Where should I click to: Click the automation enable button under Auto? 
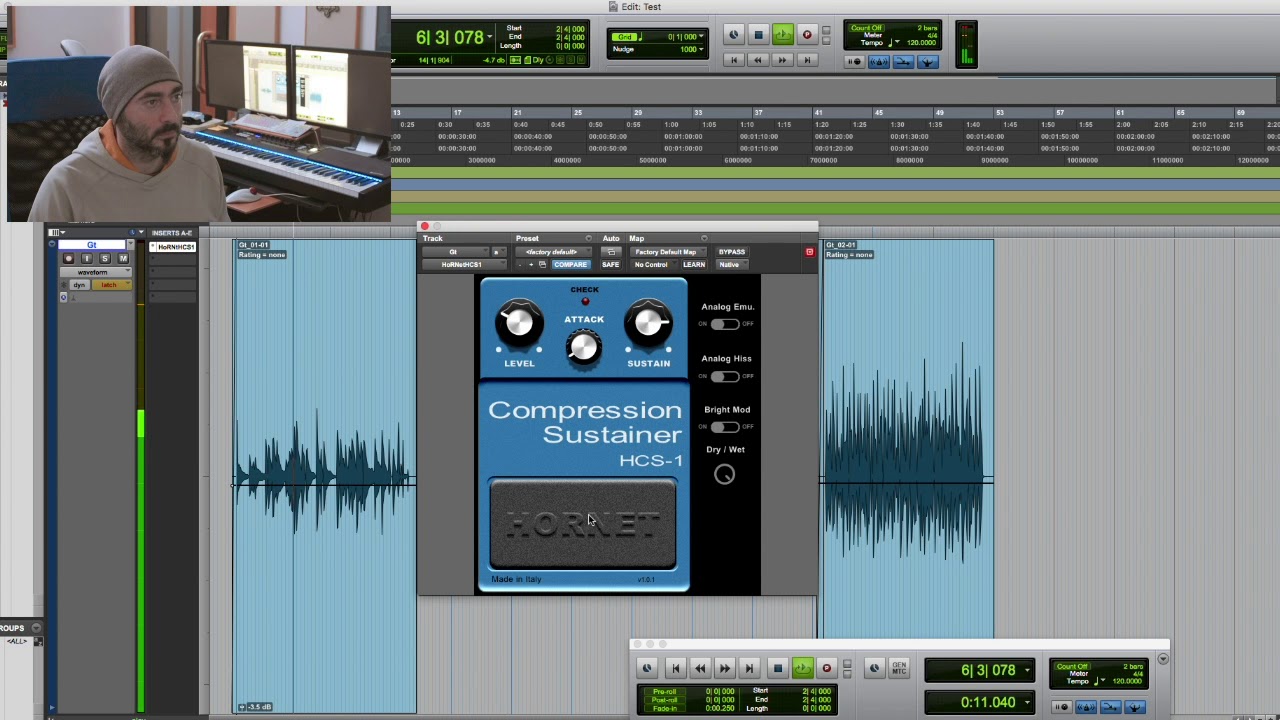[x=611, y=252]
